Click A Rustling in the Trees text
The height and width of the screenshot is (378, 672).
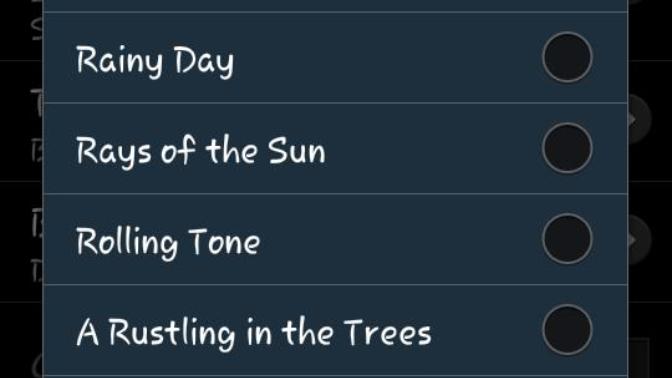point(254,333)
